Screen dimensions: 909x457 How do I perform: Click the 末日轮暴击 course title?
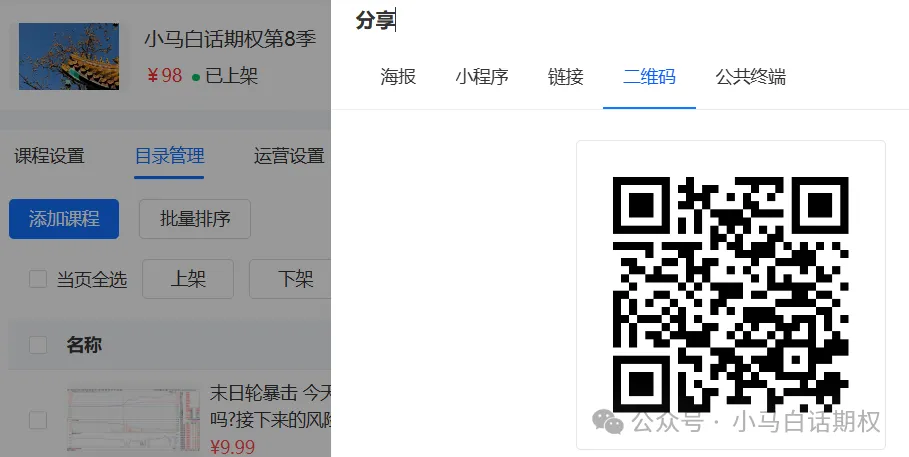[x=270, y=406]
